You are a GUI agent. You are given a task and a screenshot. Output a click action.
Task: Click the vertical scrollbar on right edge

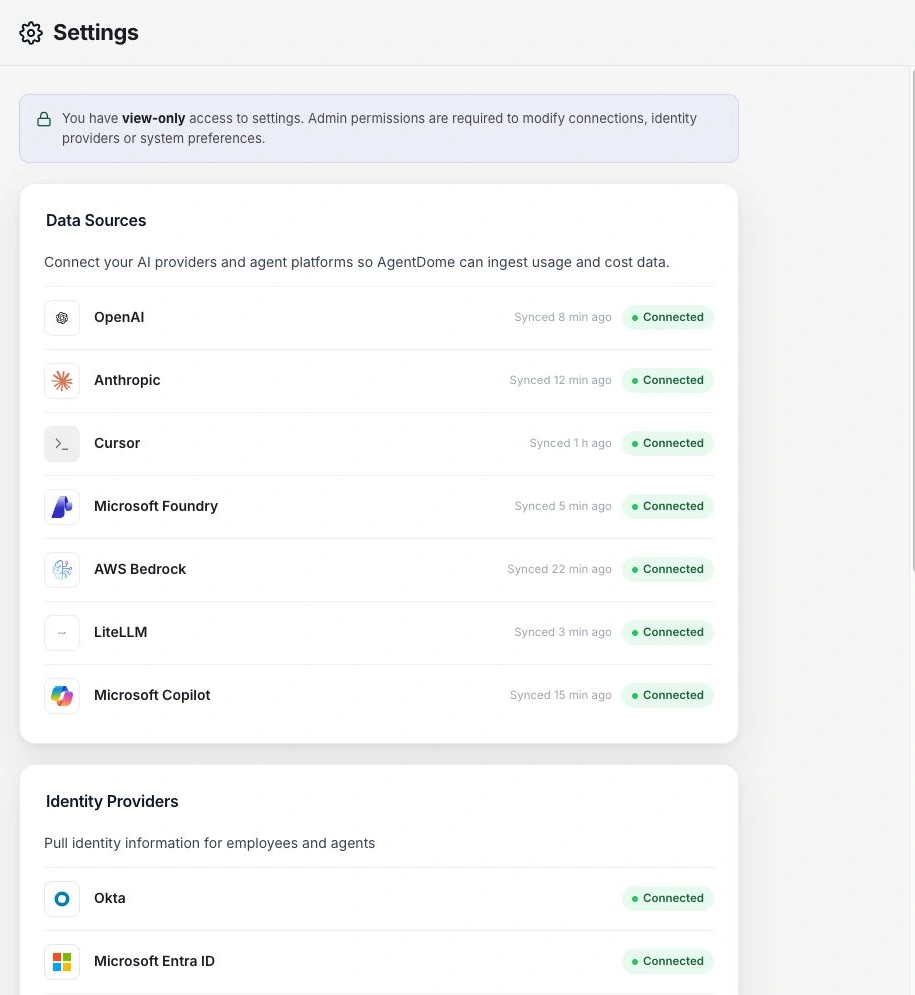click(912, 320)
